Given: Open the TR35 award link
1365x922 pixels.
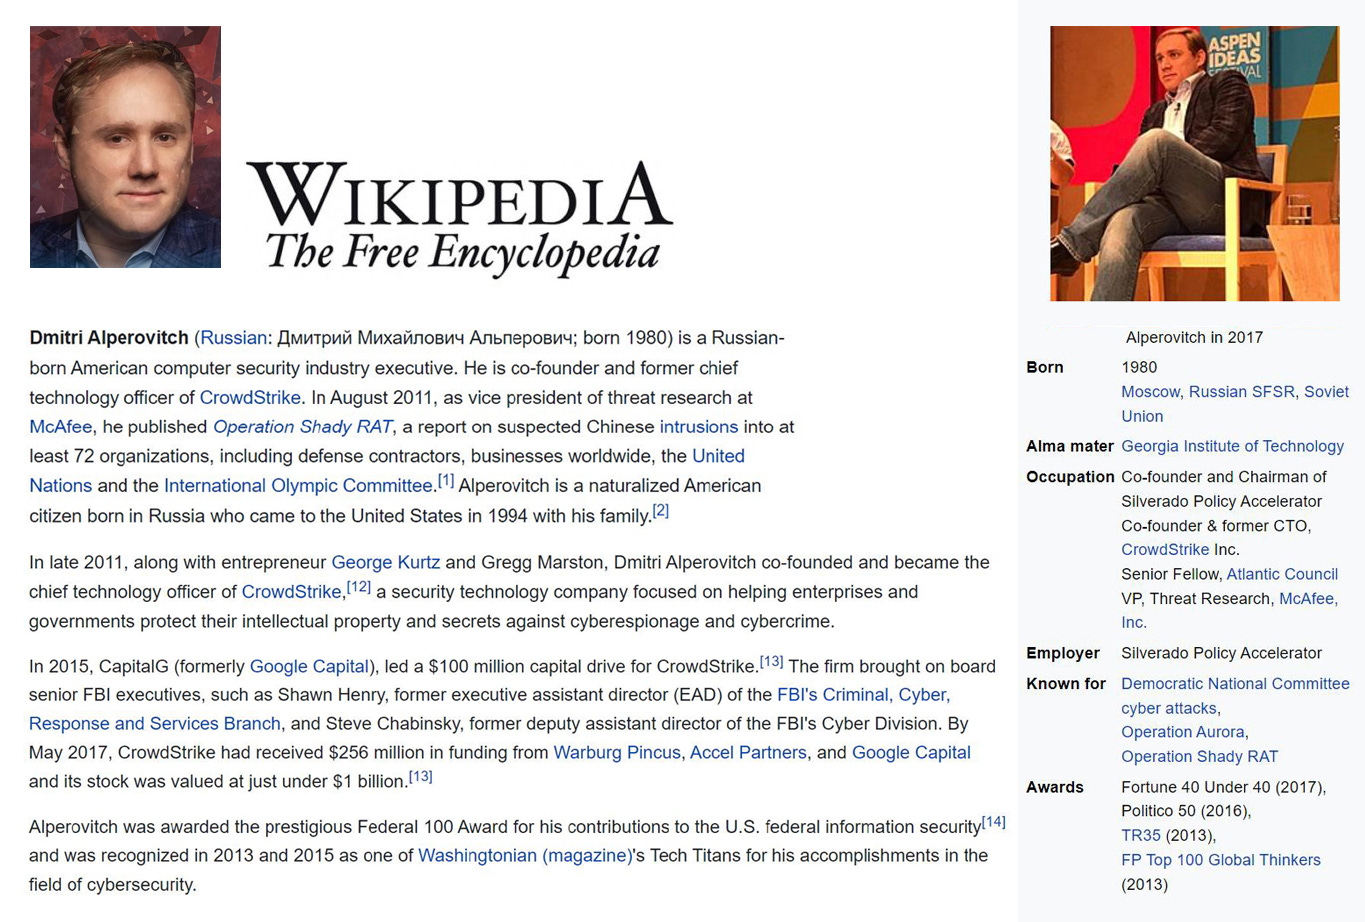Looking at the screenshot, I should tap(1141, 835).
